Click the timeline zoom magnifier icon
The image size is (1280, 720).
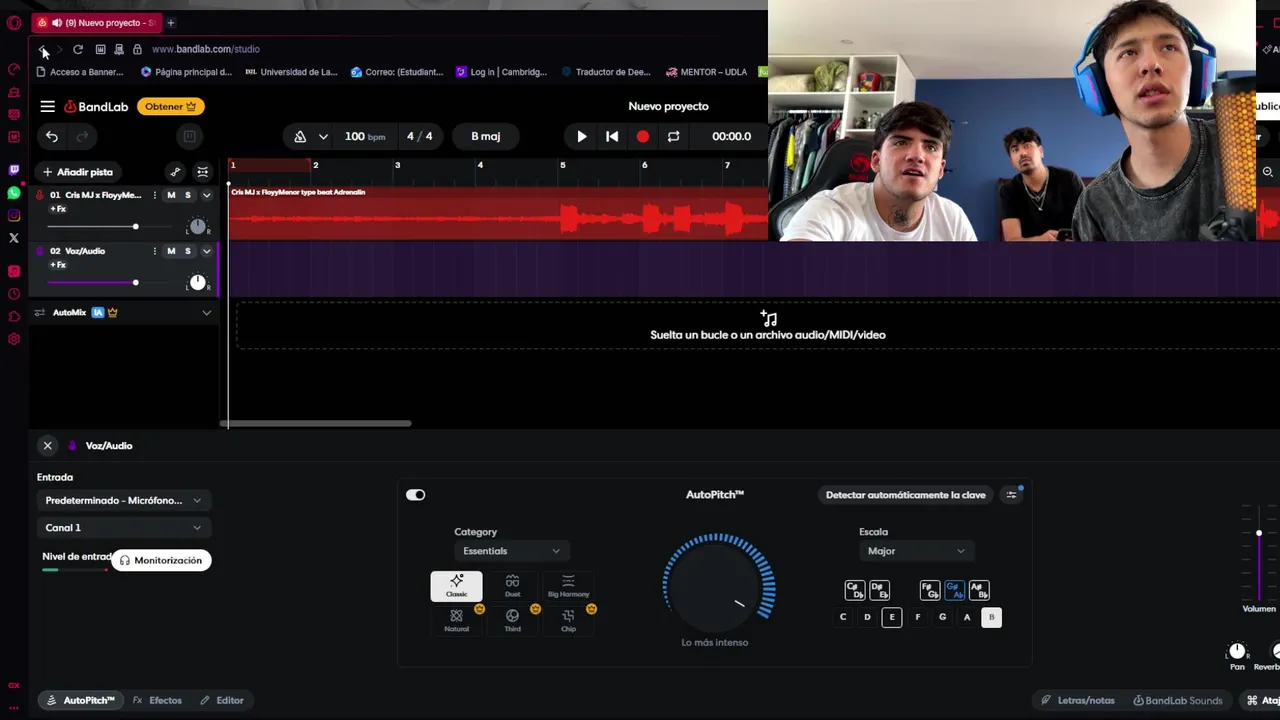tap(1267, 172)
